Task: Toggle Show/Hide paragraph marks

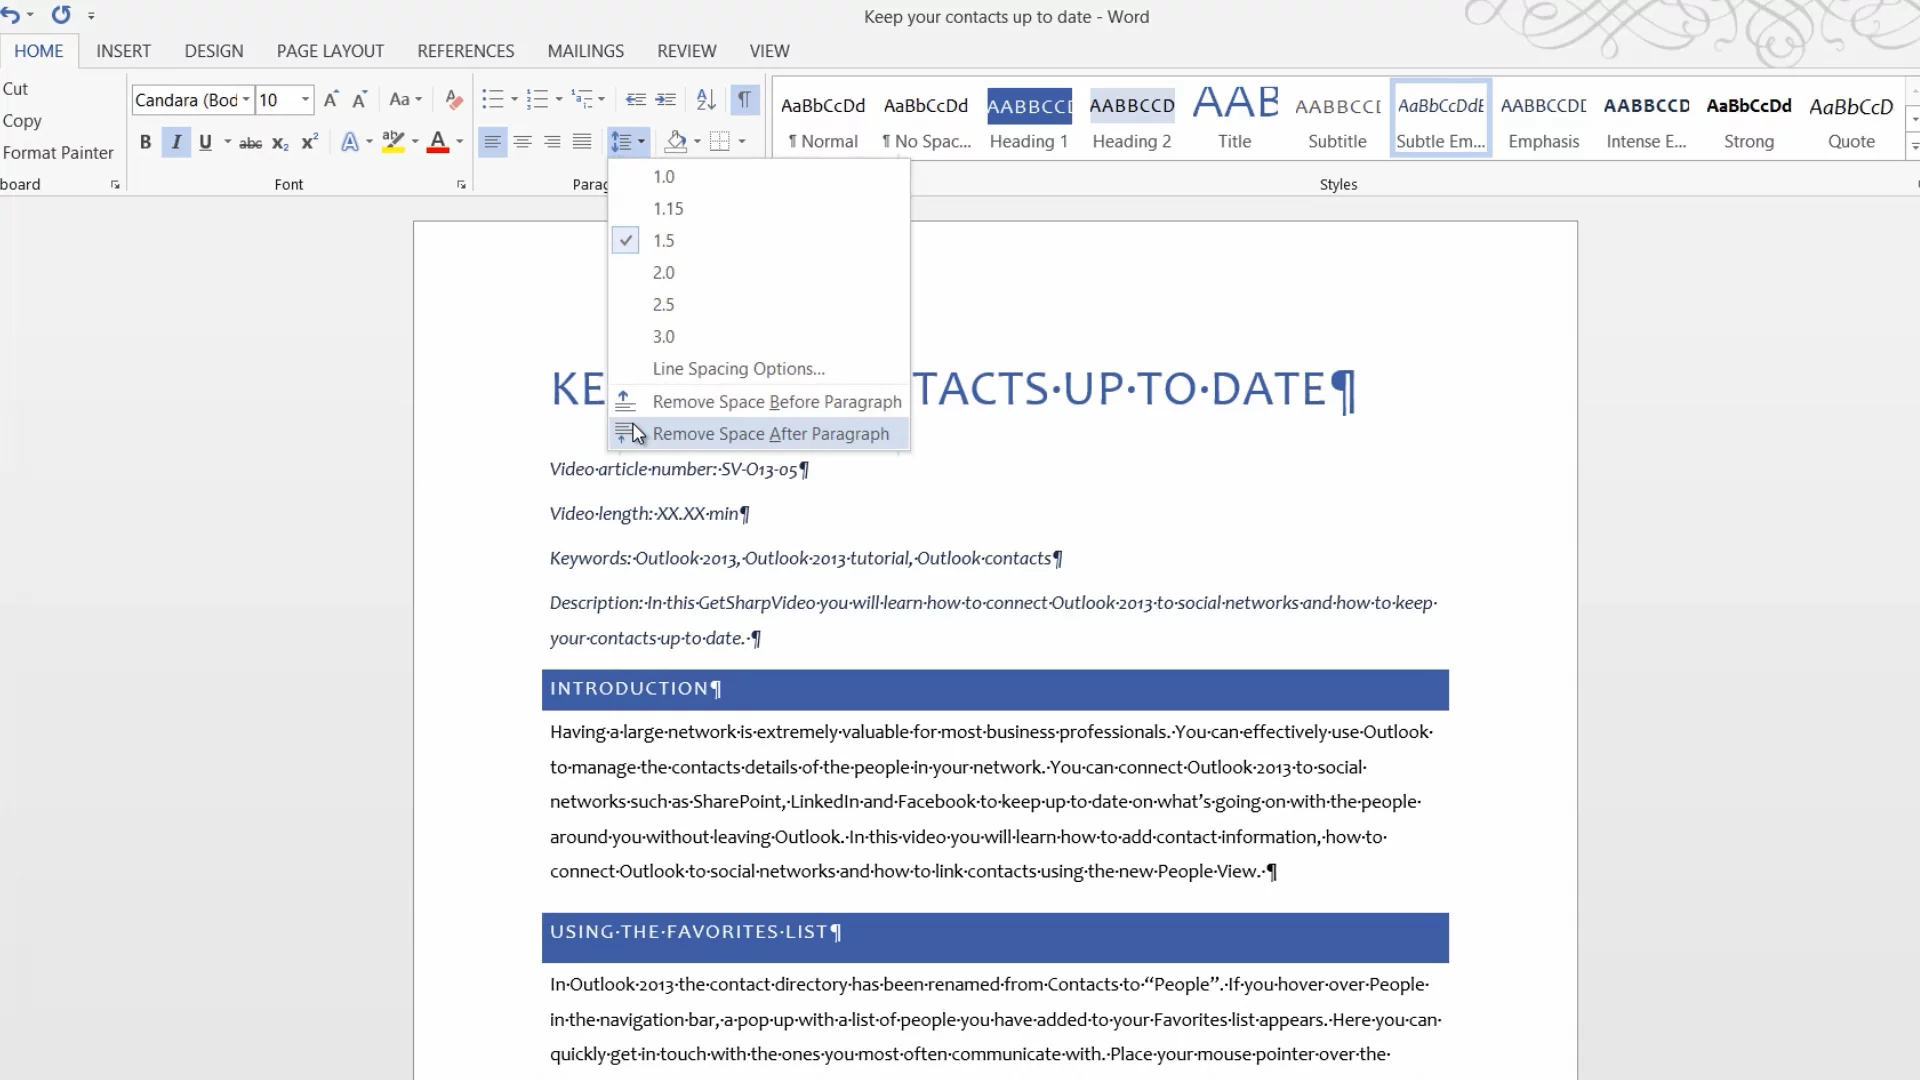Action: [744, 100]
